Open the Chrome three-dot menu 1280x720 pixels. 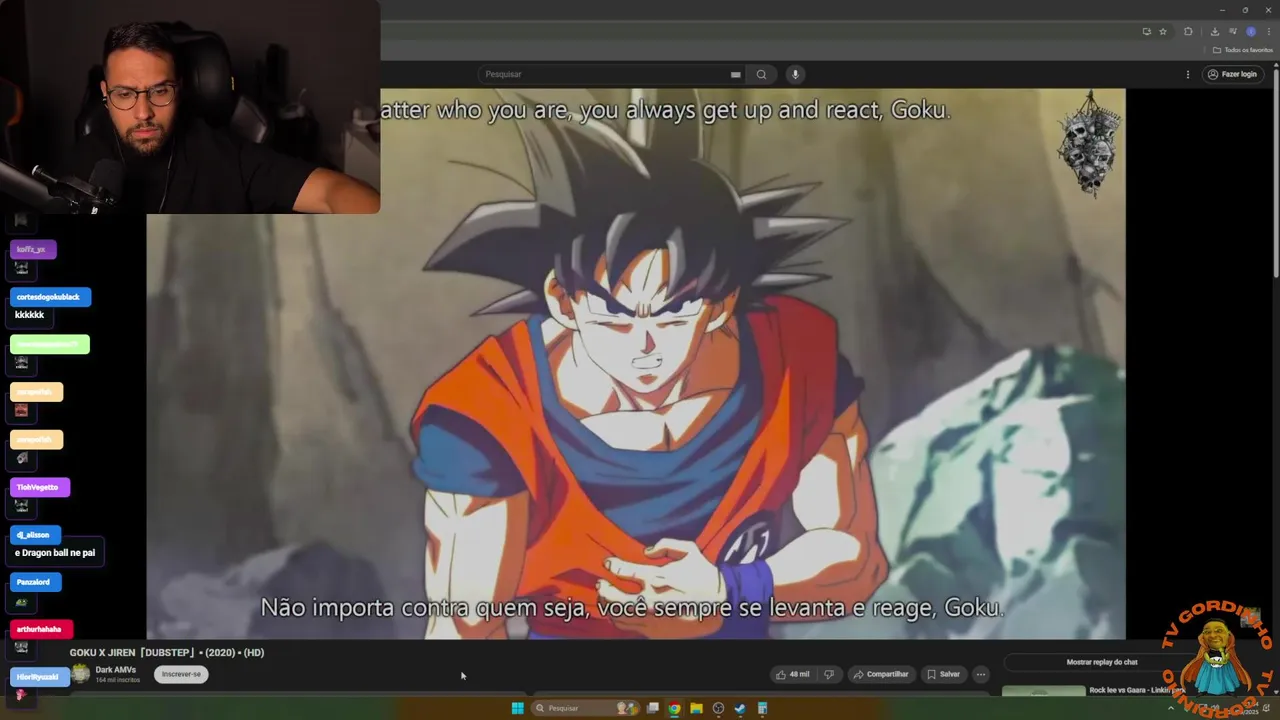pyautogui.click(x=1268, y=31)
